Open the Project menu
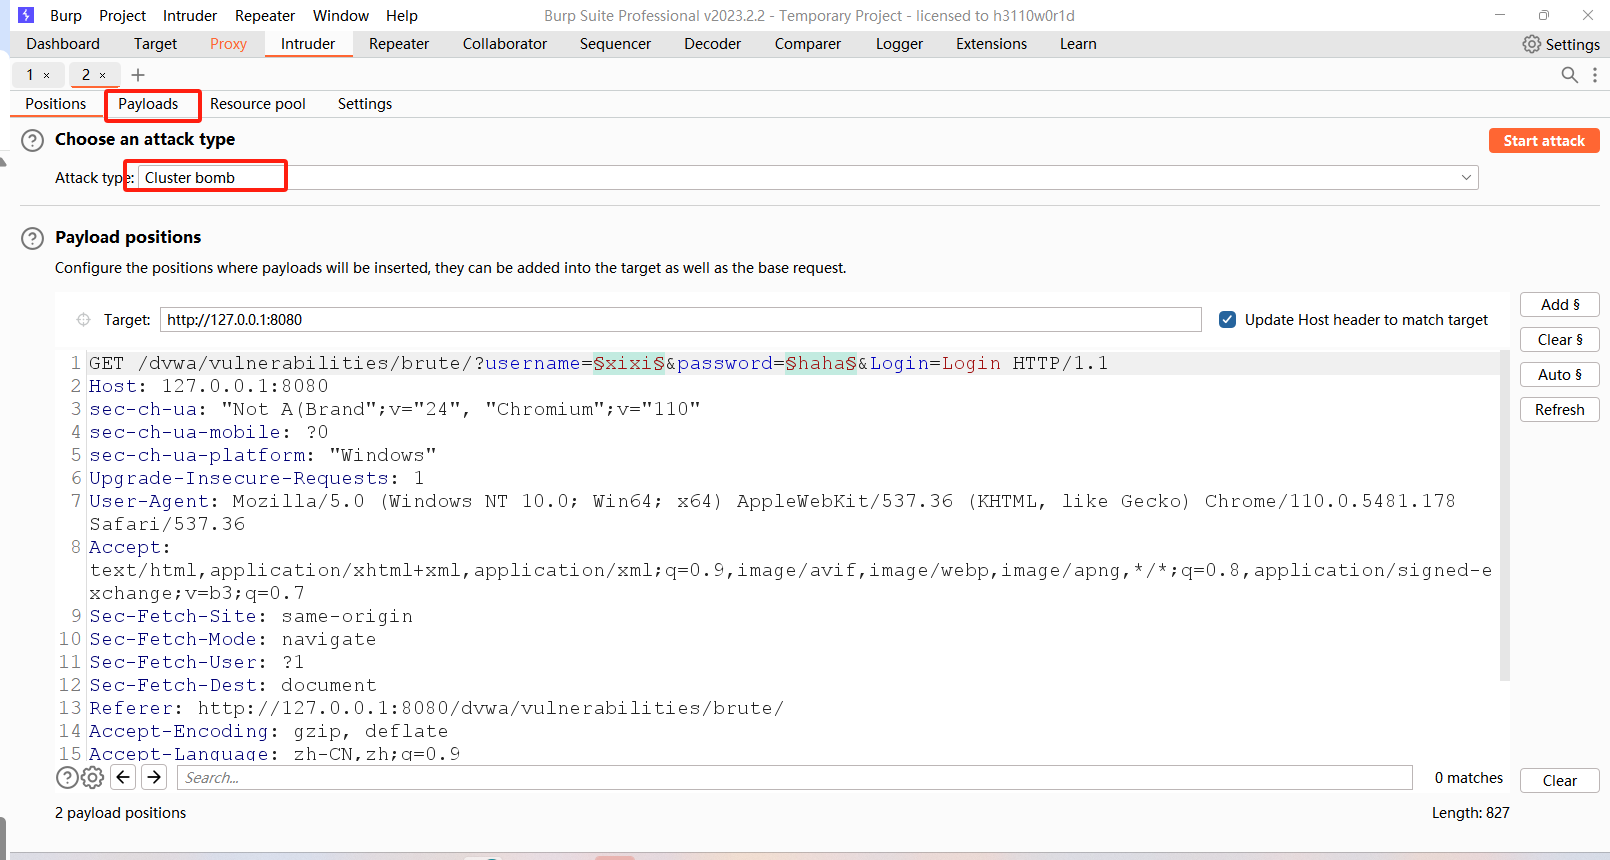The image size is (1610, 860). click(x=122, y=16)
